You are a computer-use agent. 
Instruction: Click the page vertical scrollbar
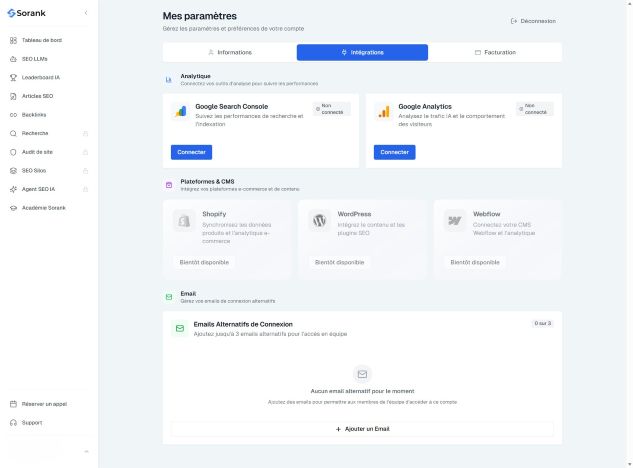click(x=630, y=234)
